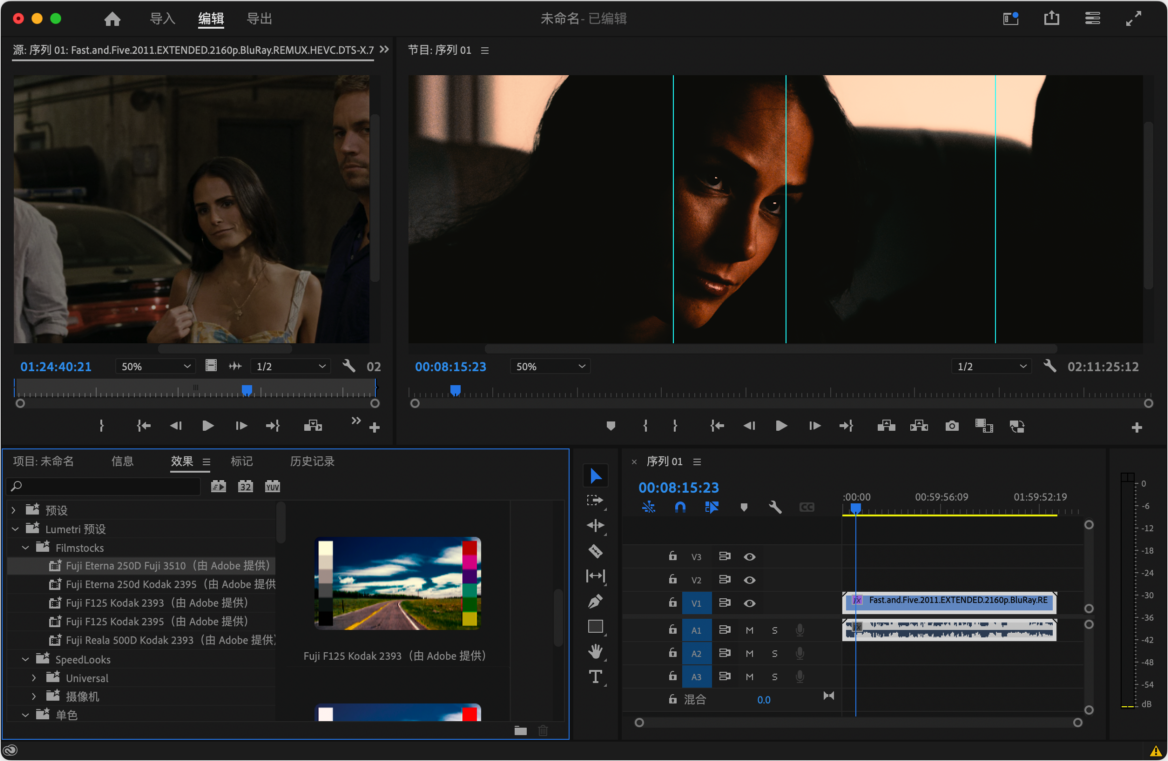Click the Home icon in the header
Viewport: 1168px width, 761px height.
pyautogui.click(x=112, y=19)
